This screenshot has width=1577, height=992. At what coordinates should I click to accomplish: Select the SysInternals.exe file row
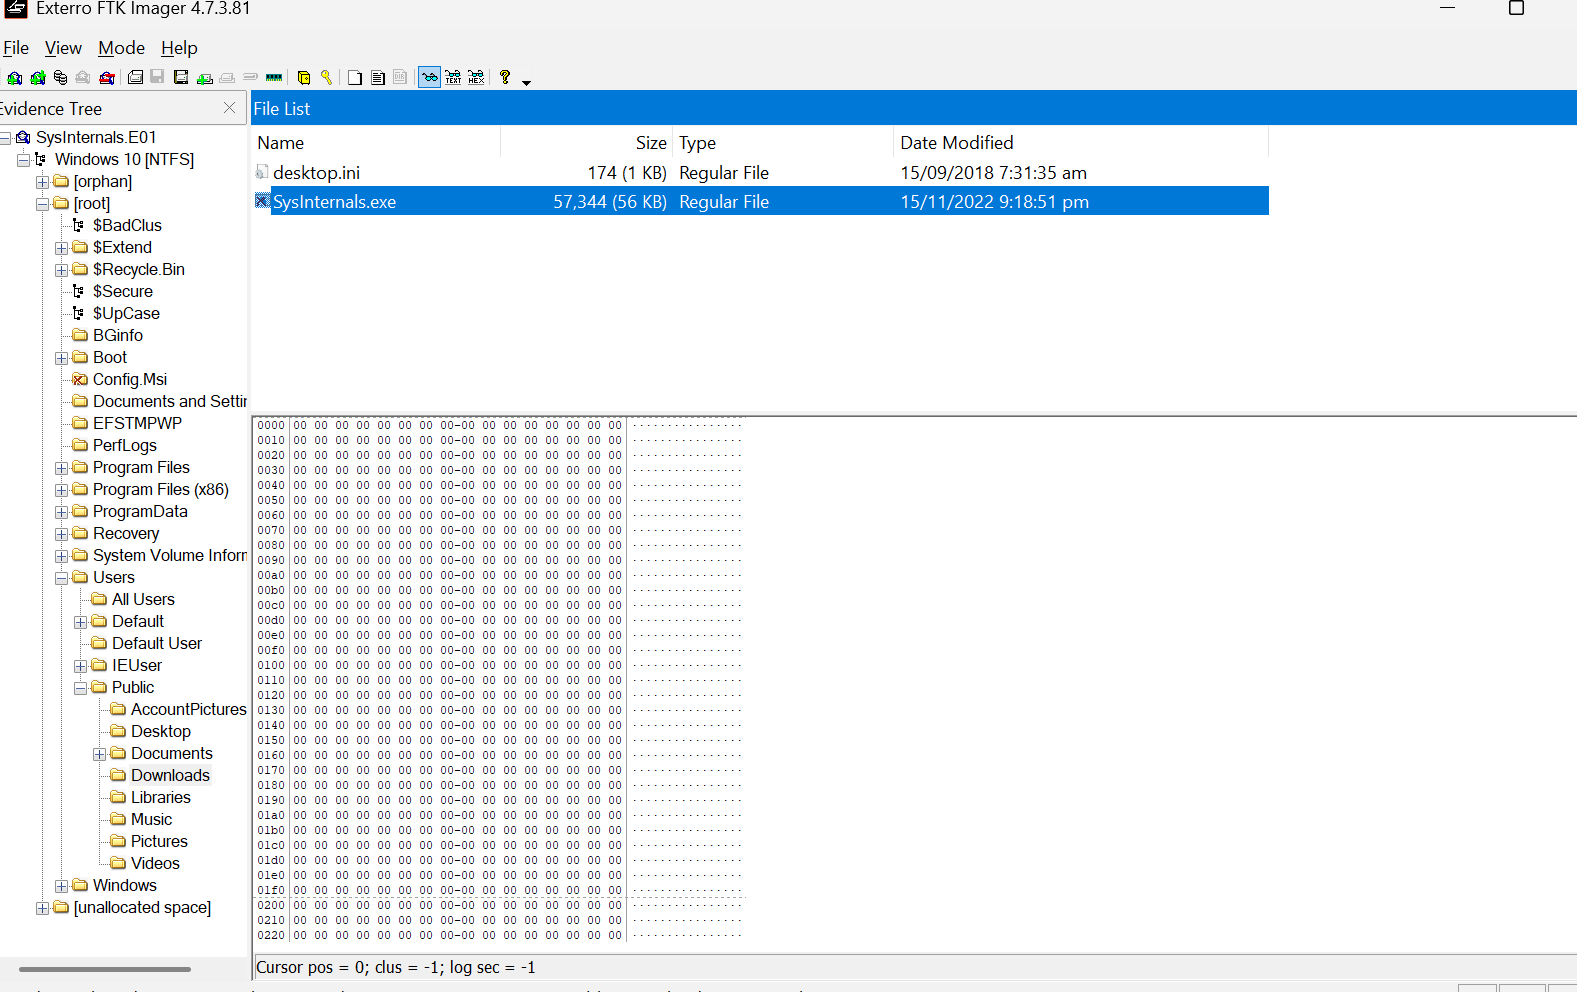(x=760, y=201)
